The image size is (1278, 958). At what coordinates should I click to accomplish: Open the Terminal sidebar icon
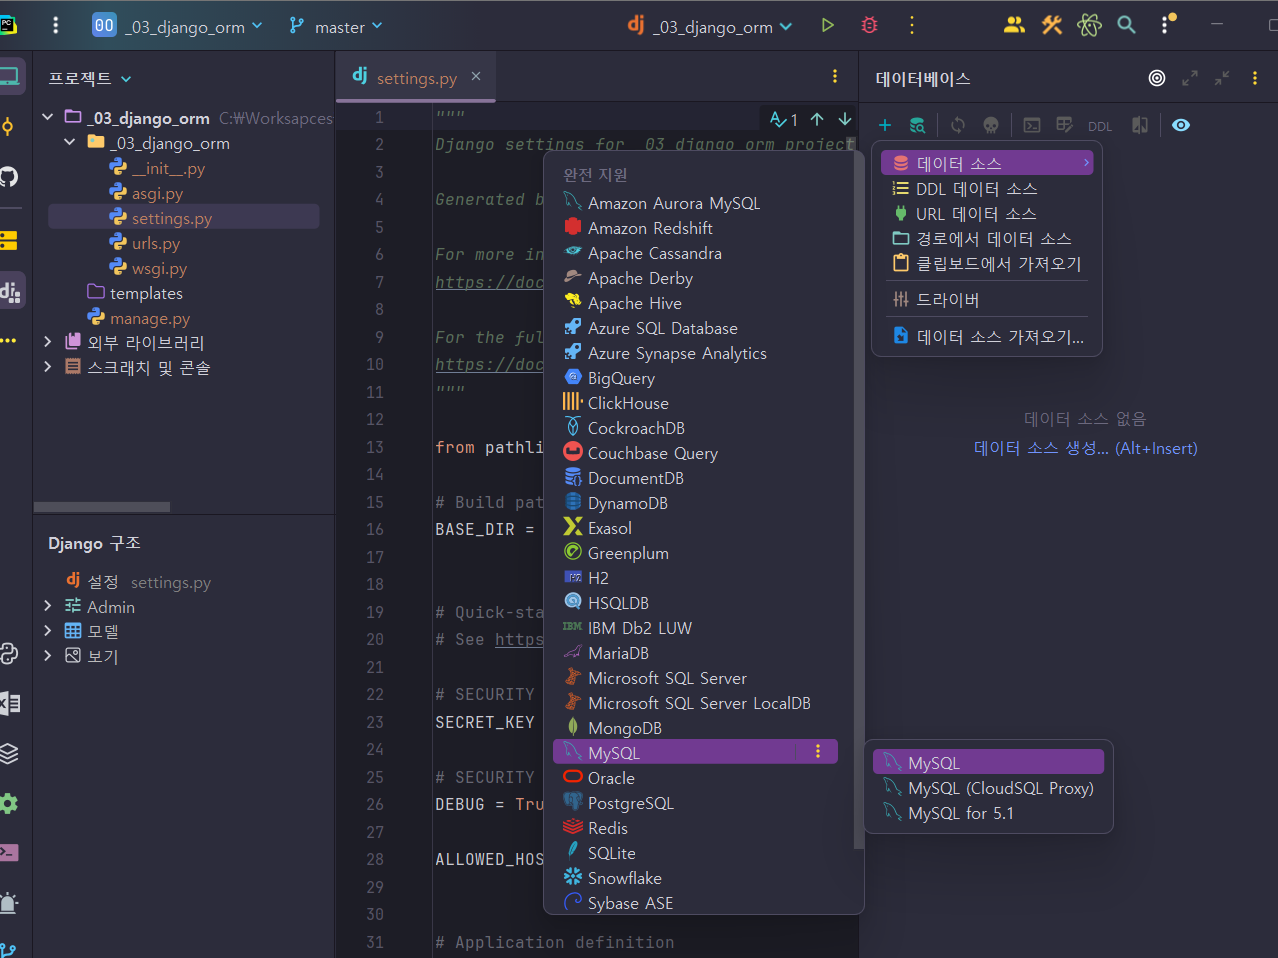click(x=8, y=853)
